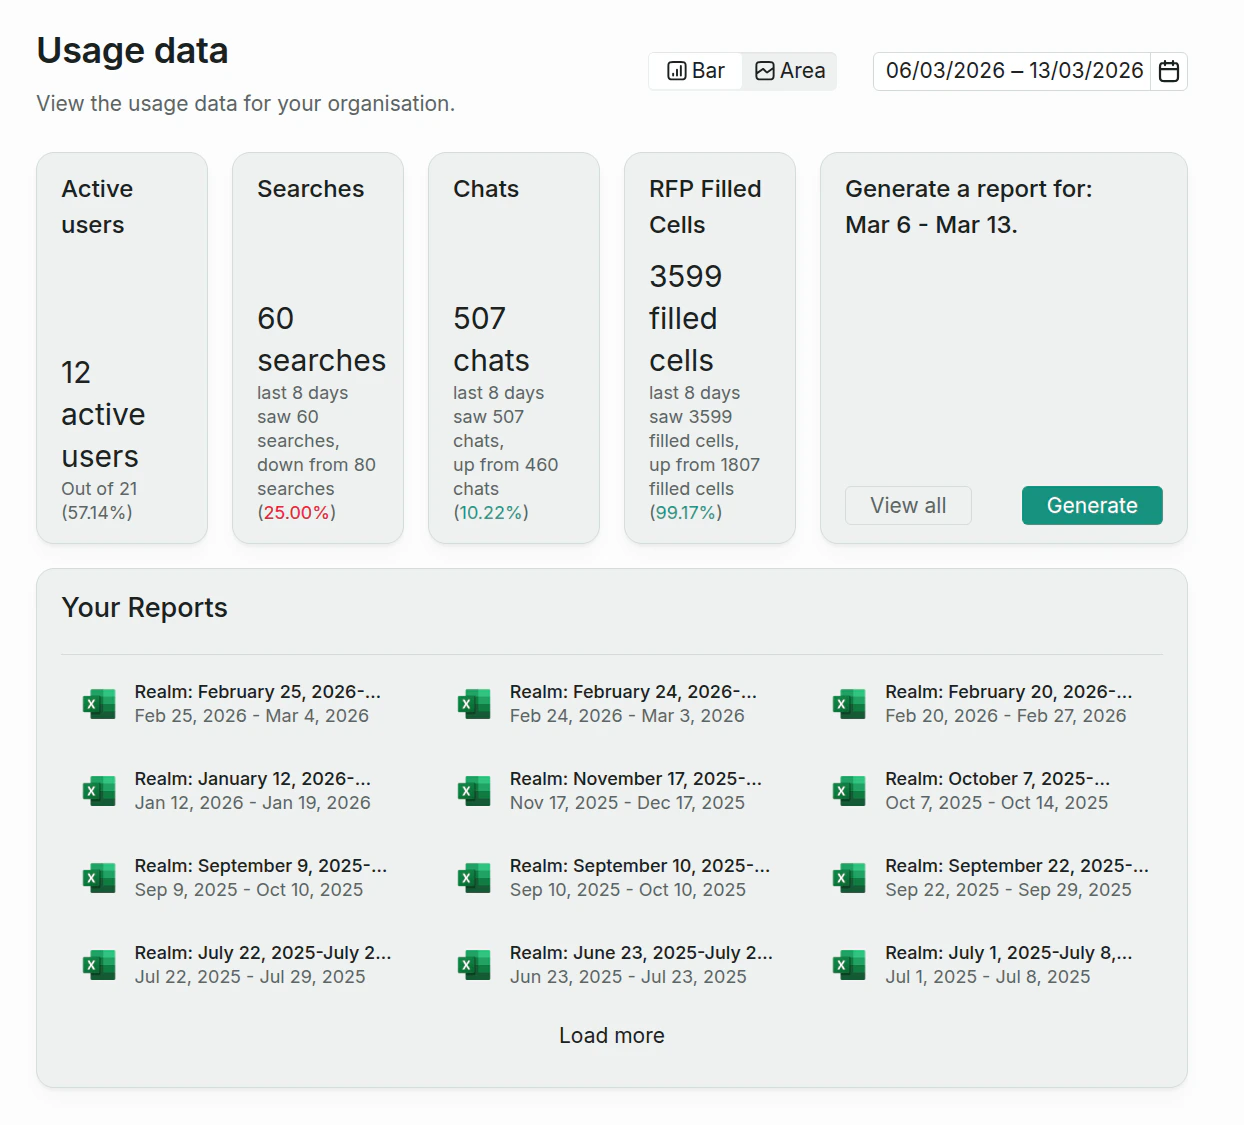The image size is (1244, 1125).
Task: Expand more reports with Load more
Action: tap(611, 1035)
